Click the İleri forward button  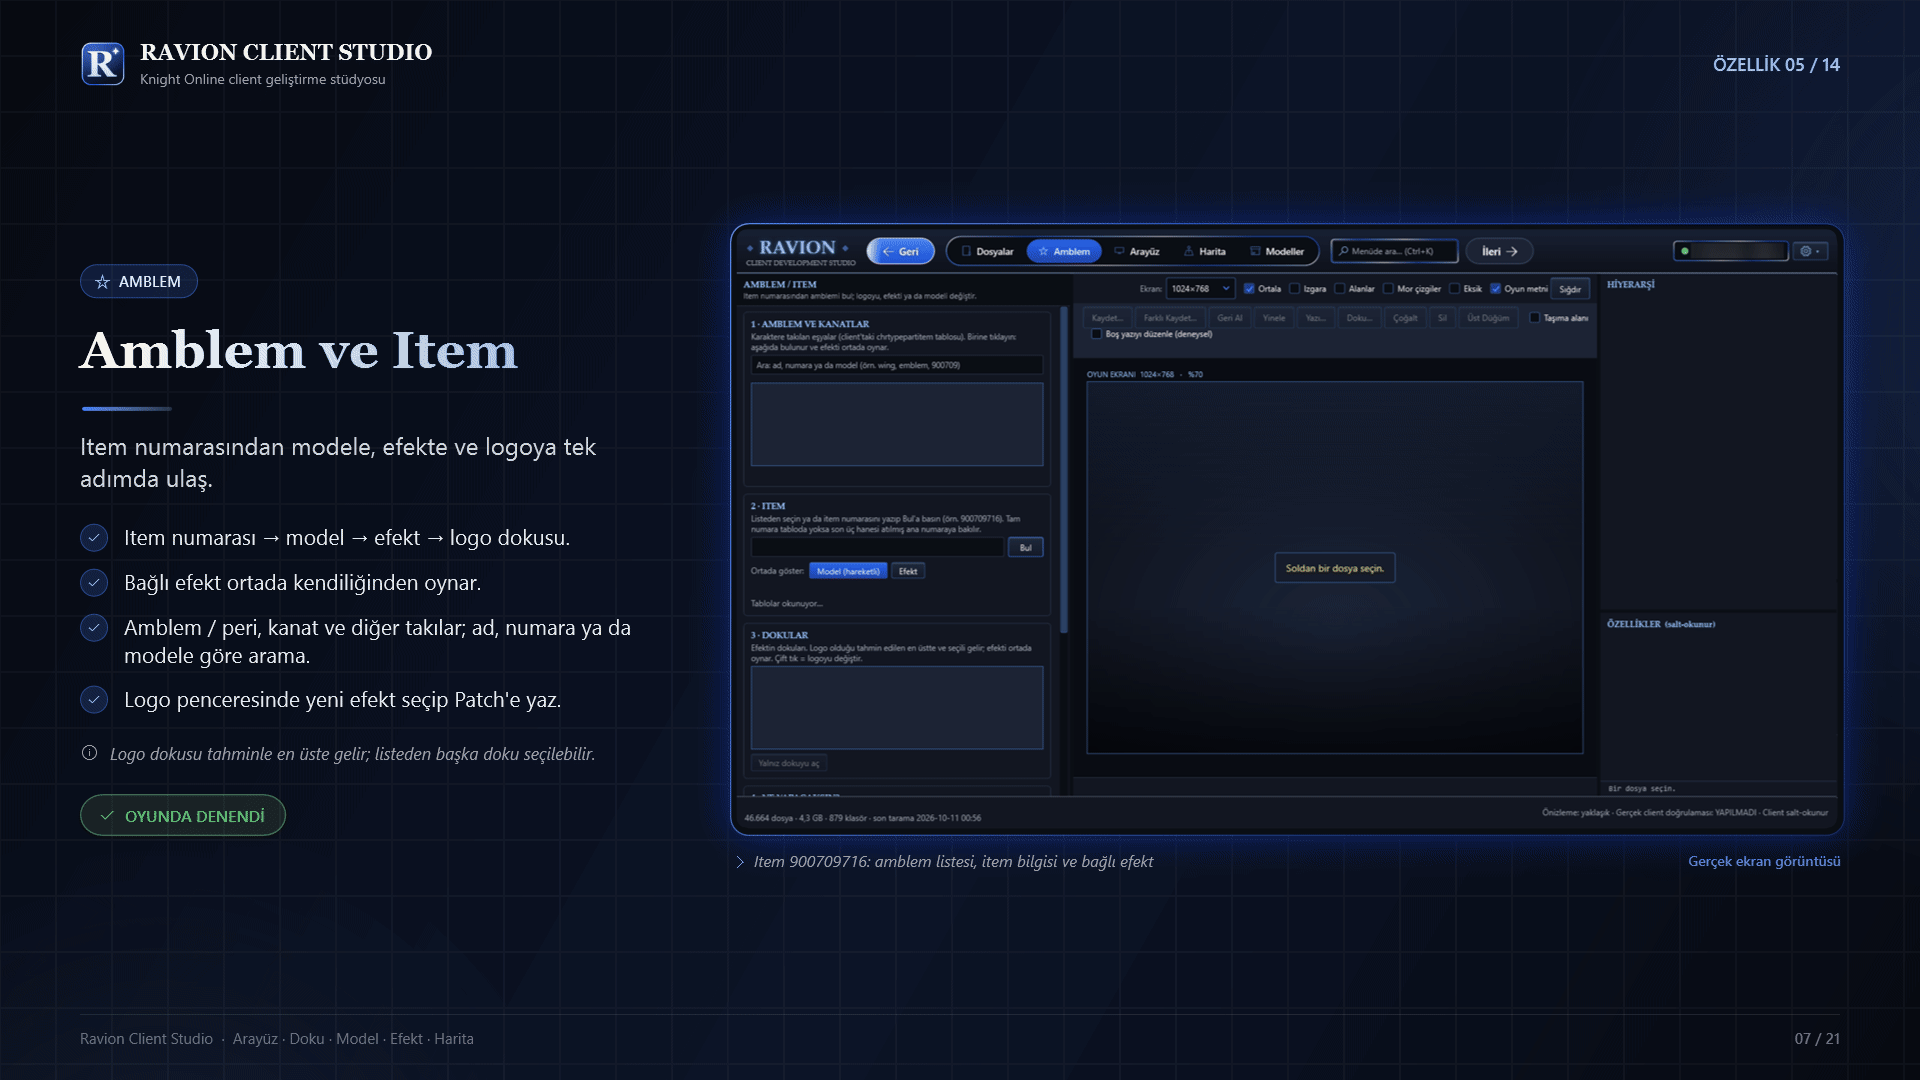tap(1500, 251)
